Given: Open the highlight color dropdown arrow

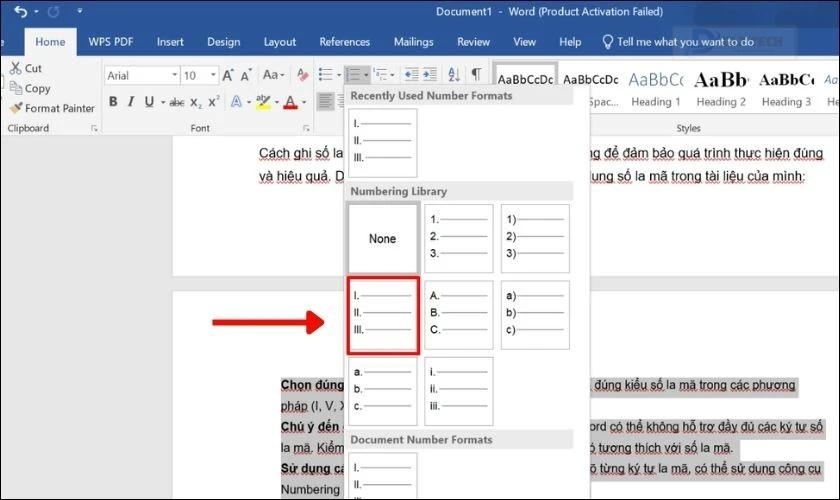Looking at the screenshot, I should pyautogui.click(x=277, y=102).
